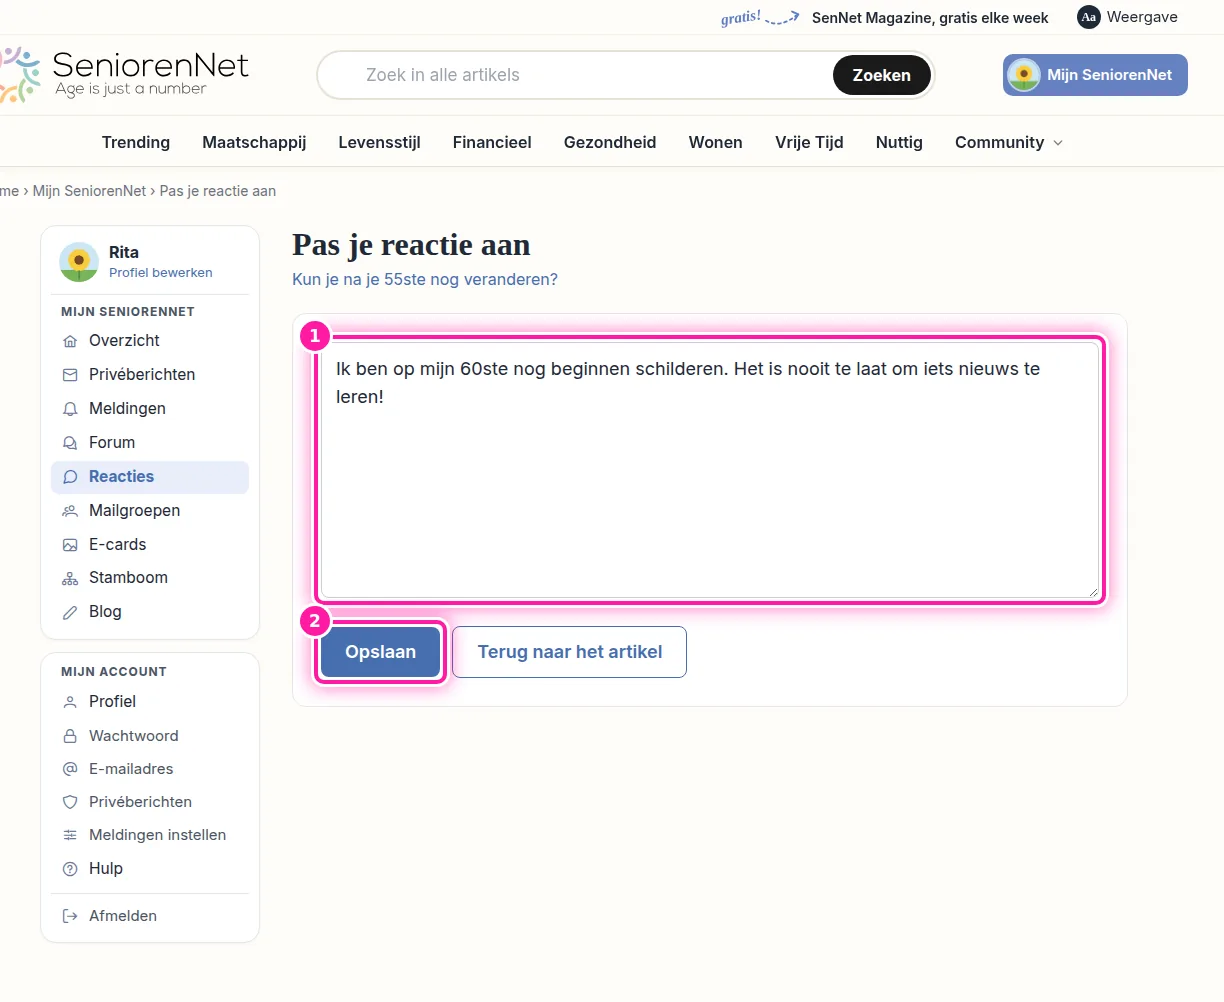Click the pencil icon beside Blog
This screenshot has height=1002, width=1224.
pyautogui.click(x=70, y=612)
